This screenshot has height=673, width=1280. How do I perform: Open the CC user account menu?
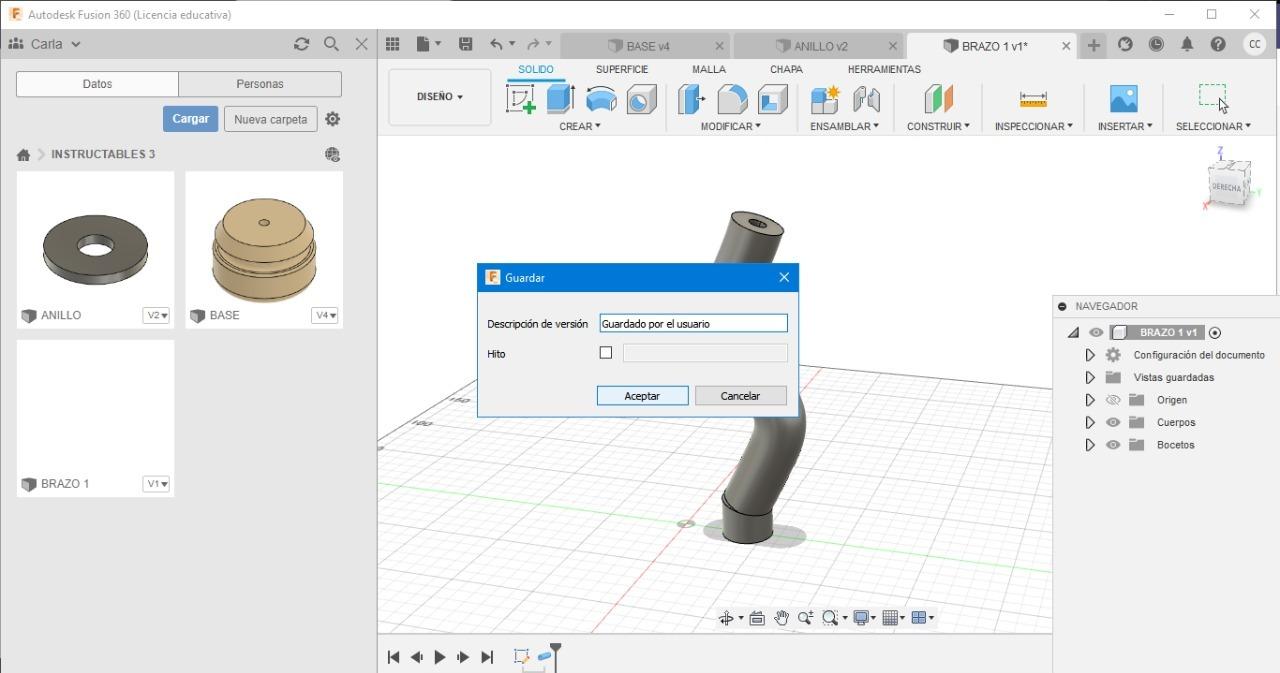(1254, 44)
